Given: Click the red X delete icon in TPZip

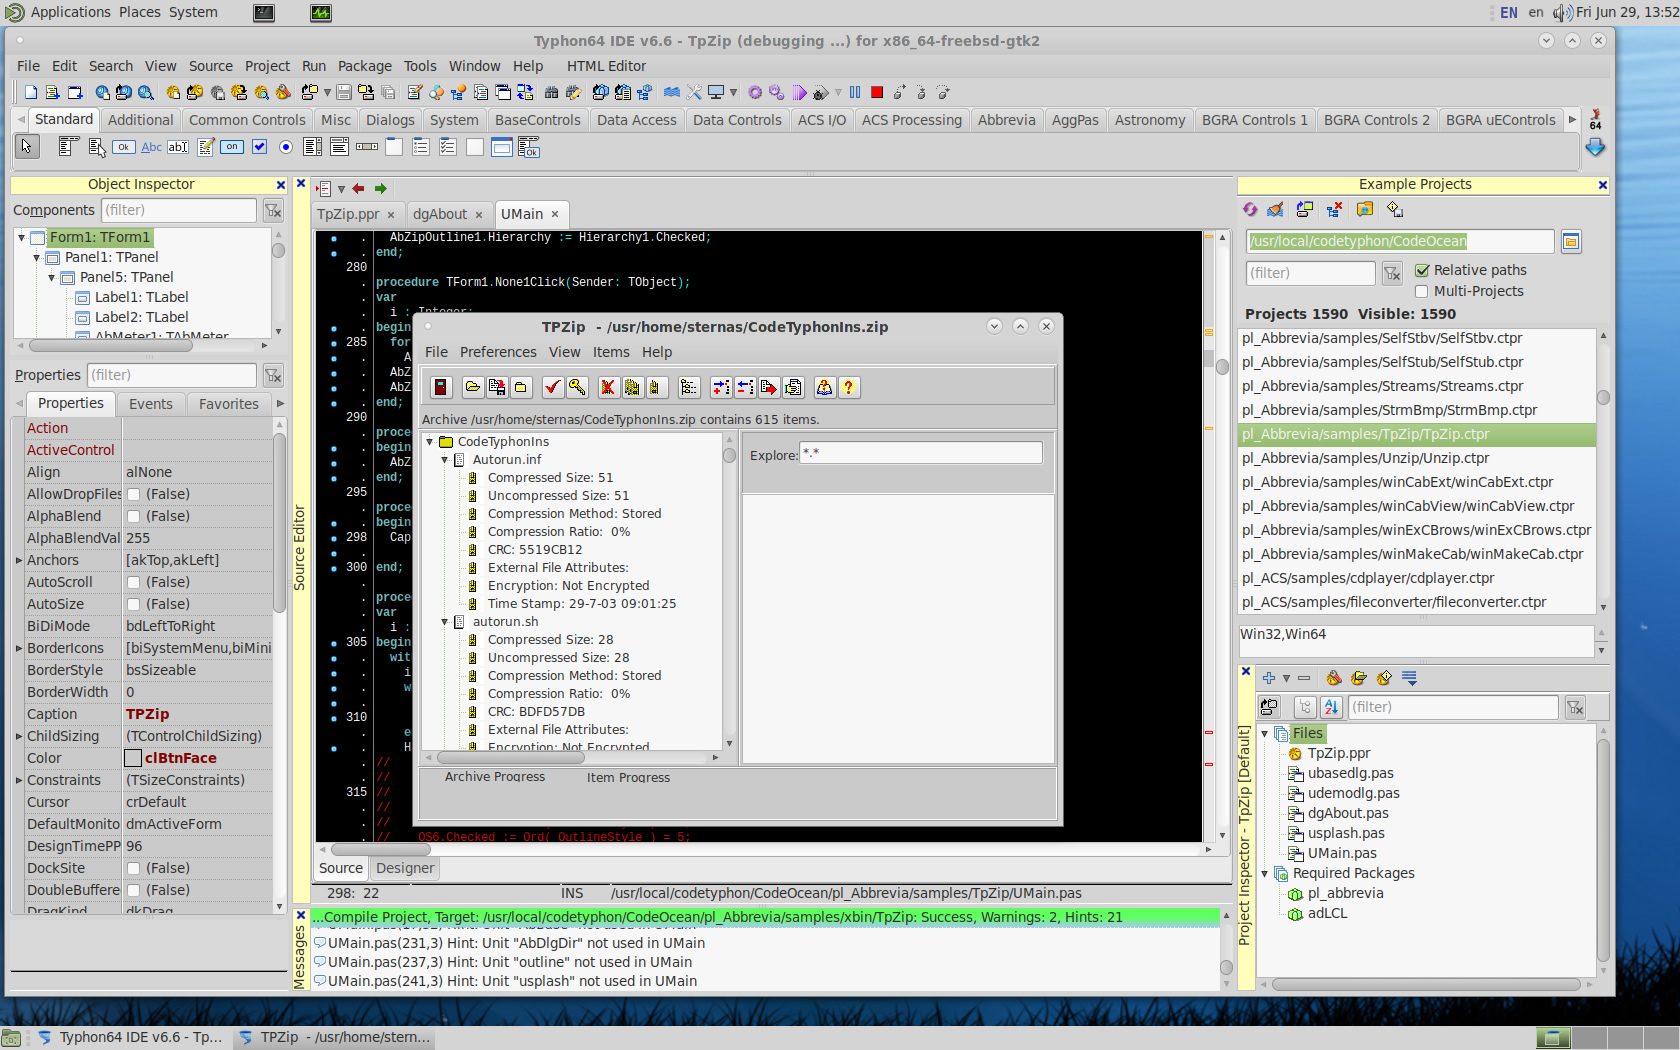Looking at the screenshot, I should click(x=607, y=387).
